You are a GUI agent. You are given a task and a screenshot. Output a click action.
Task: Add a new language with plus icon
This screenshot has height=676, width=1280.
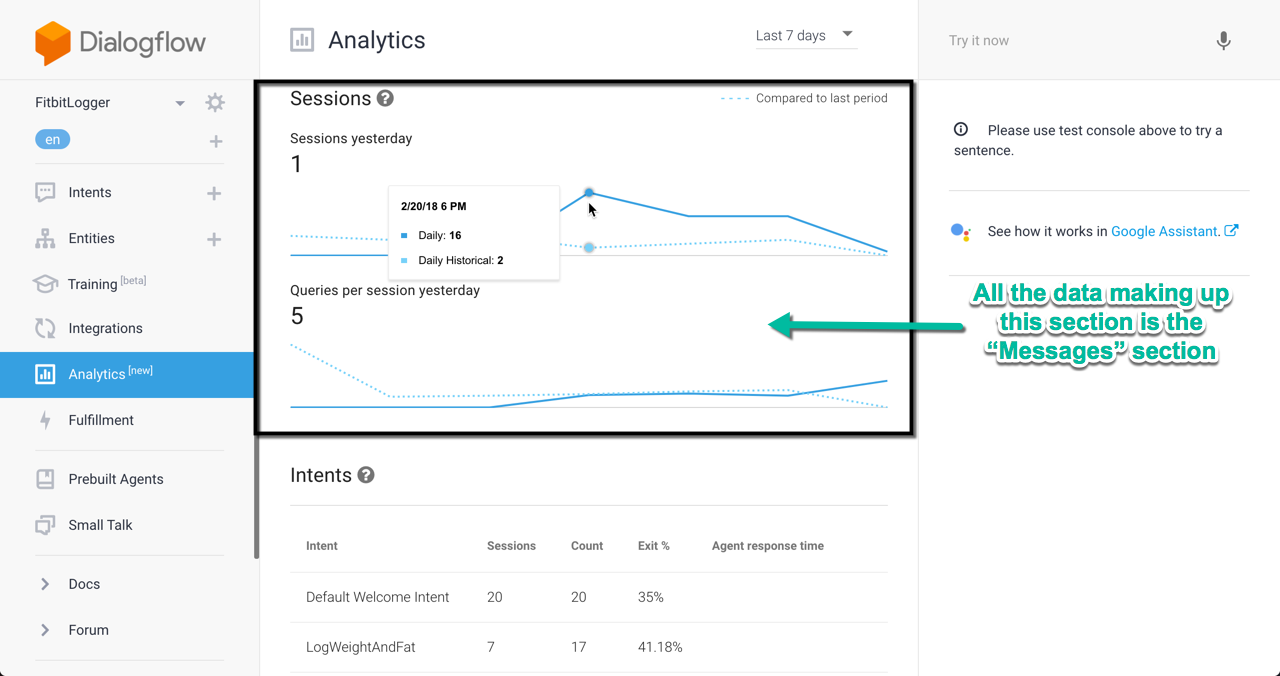click(216, 141)
